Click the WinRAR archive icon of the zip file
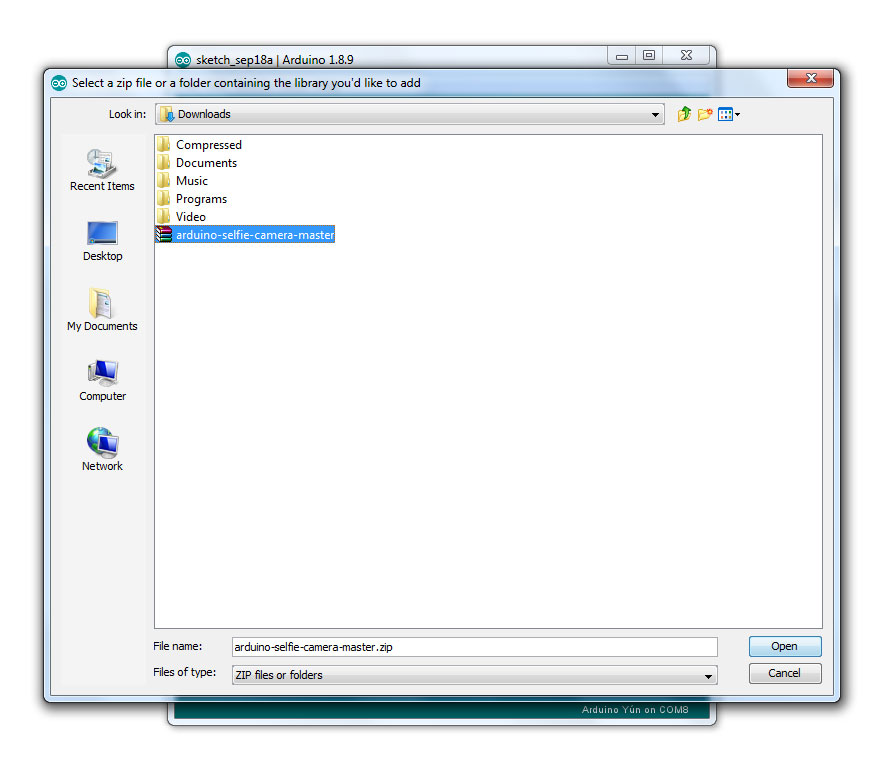The height and width of the screenshot is (762, 882). click(x=164, y=235)
